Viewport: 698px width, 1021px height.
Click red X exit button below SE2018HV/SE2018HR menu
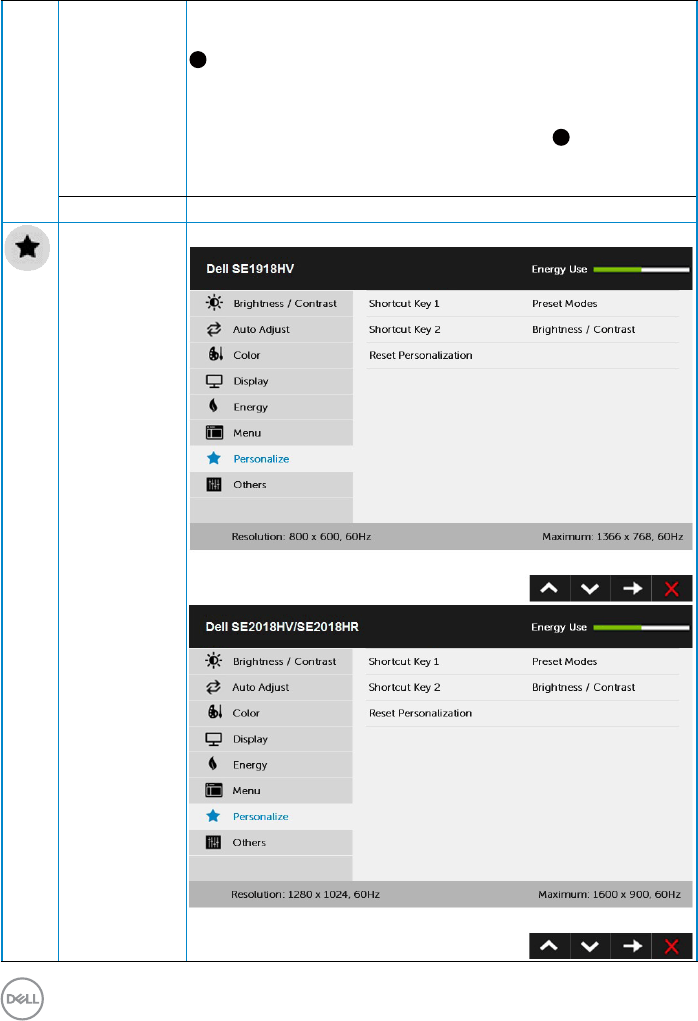click(671, 946)
